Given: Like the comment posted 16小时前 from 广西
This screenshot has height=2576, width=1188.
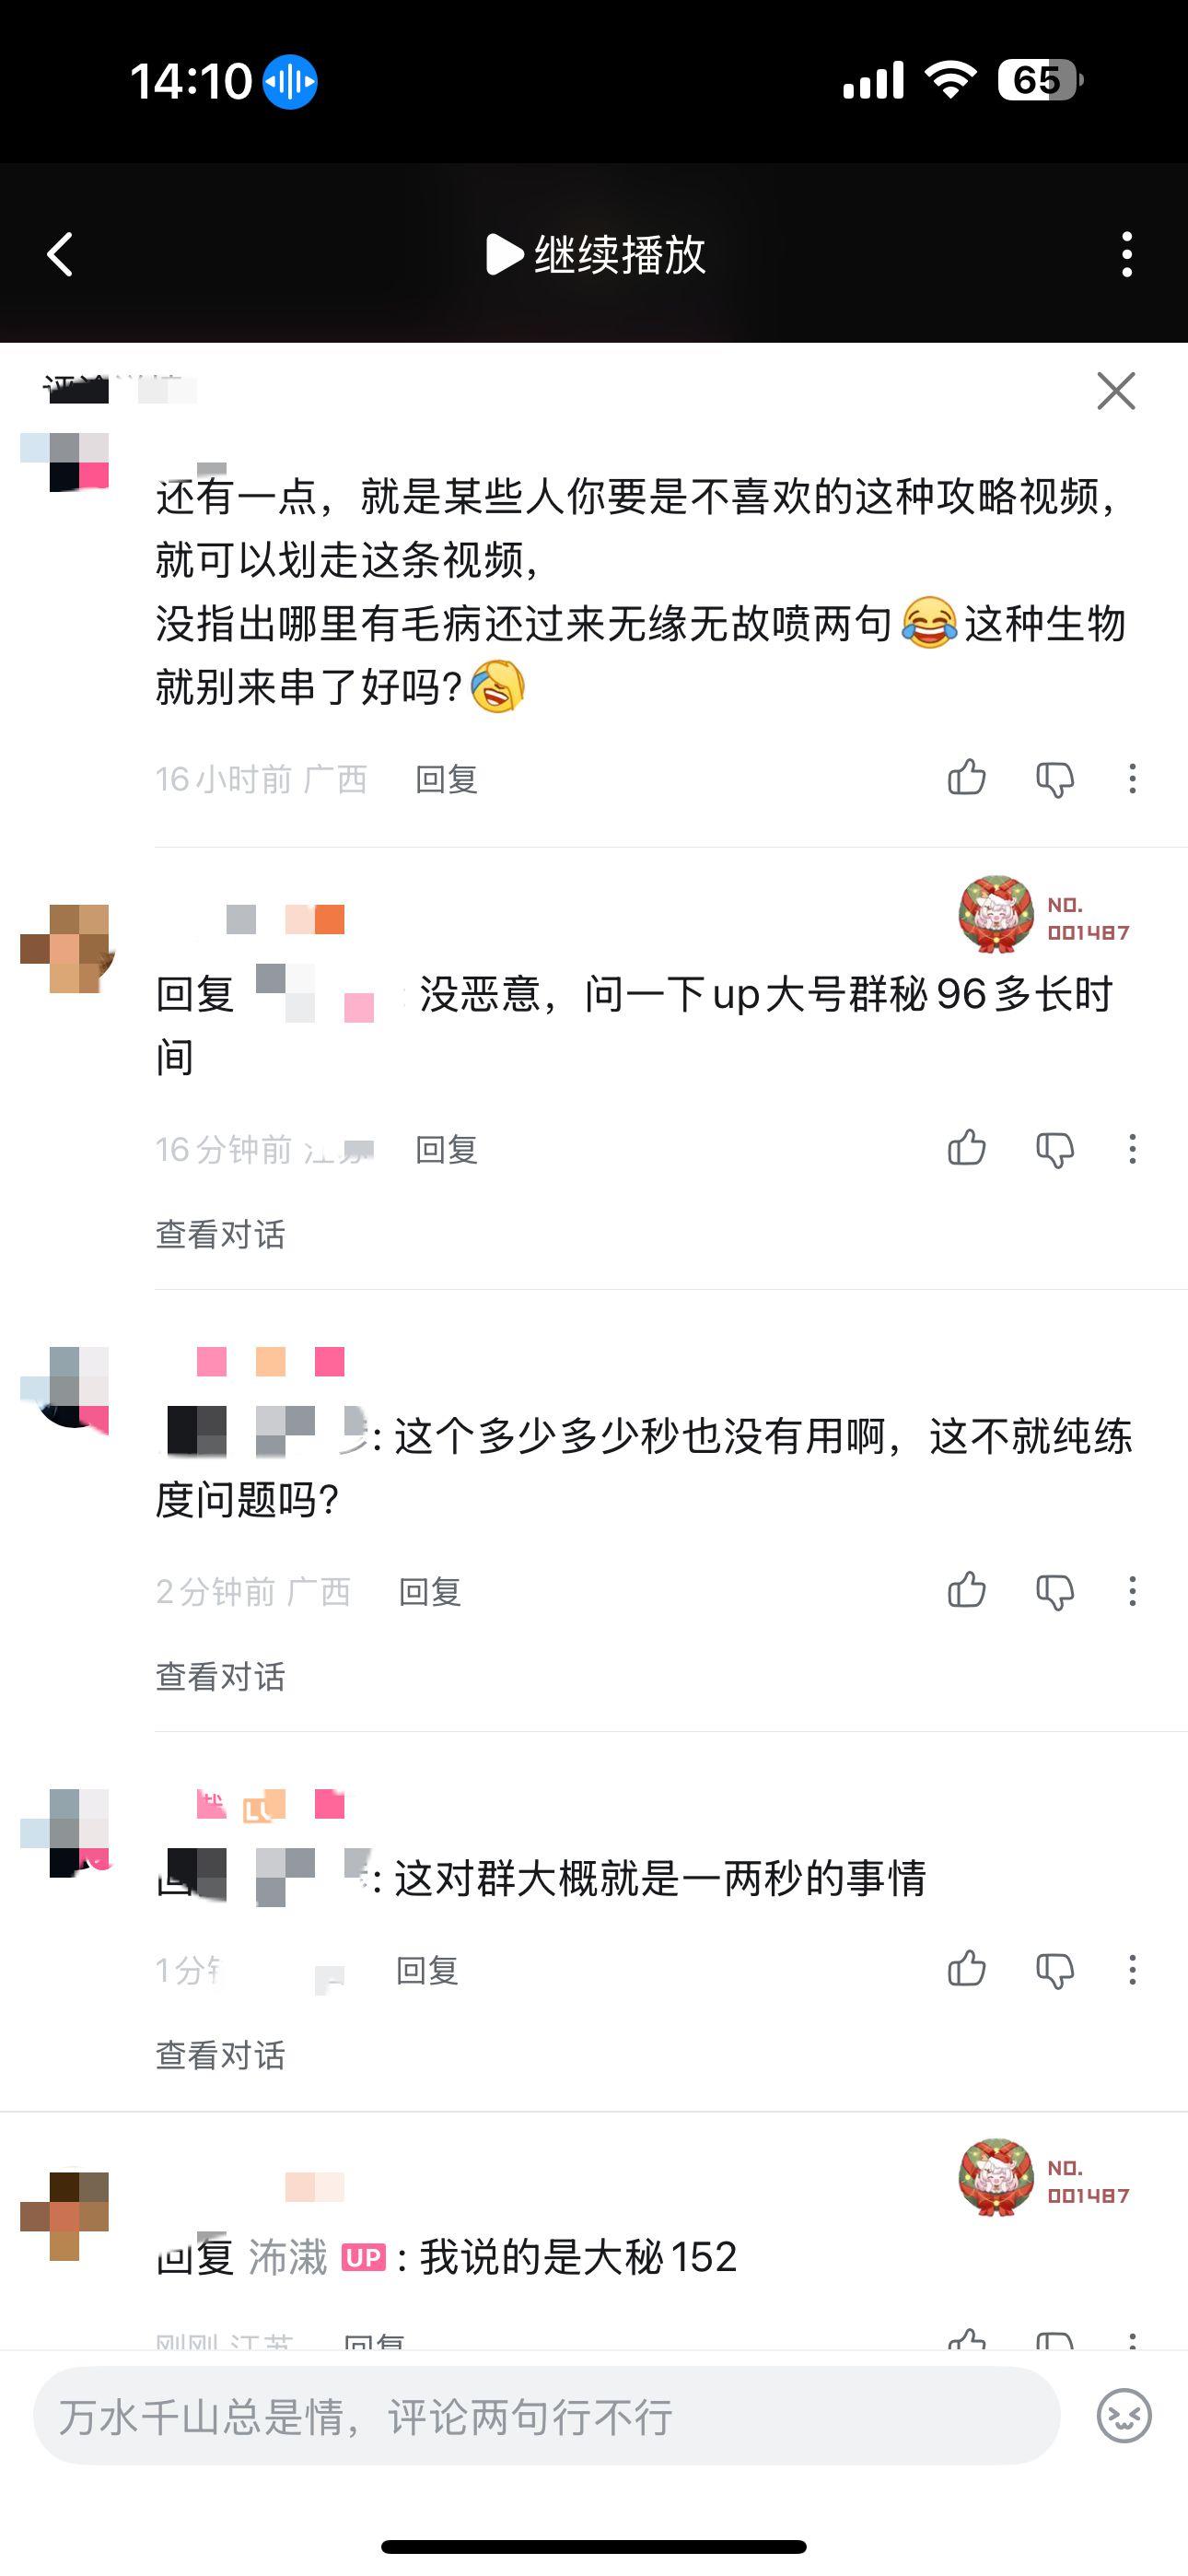Looking at the screenshot, I should [x=967, y=777].
